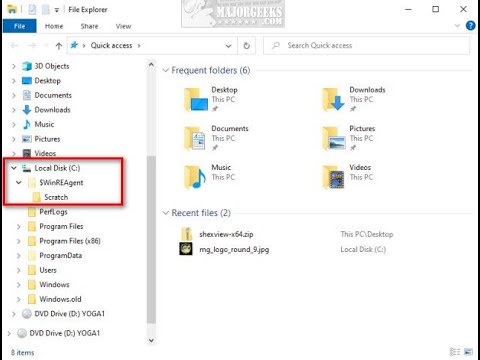Select Downloads in the navigation pane
This screenshot has width=480, height=360.
(52, 110)
